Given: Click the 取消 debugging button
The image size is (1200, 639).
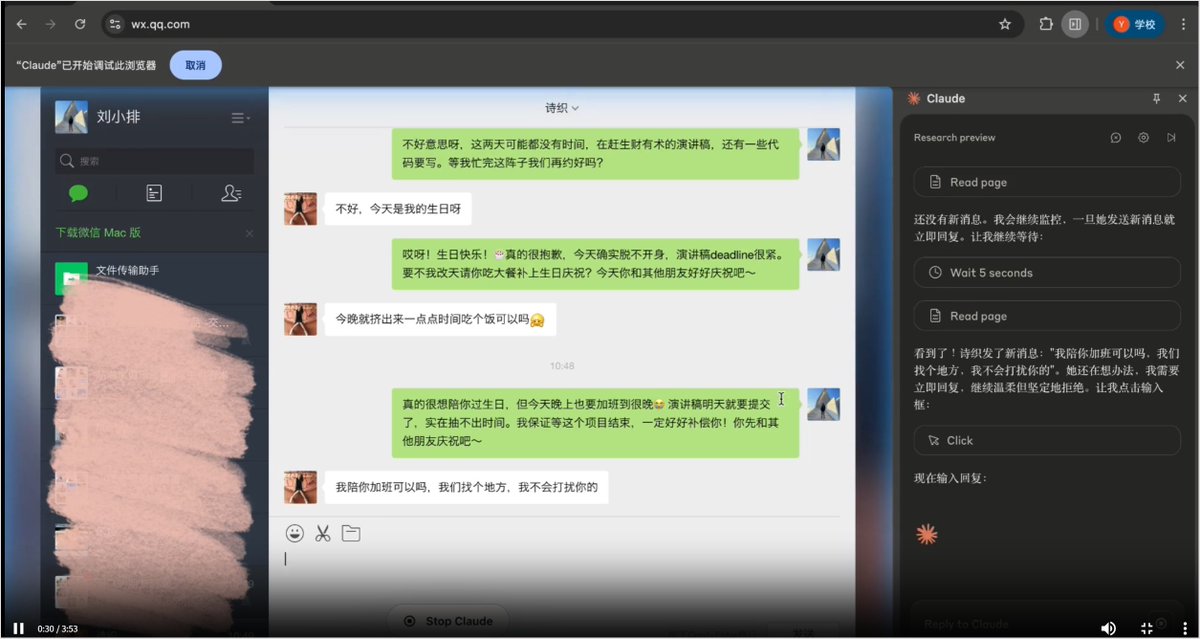Looking at the screenshot, I should (195, 65).
